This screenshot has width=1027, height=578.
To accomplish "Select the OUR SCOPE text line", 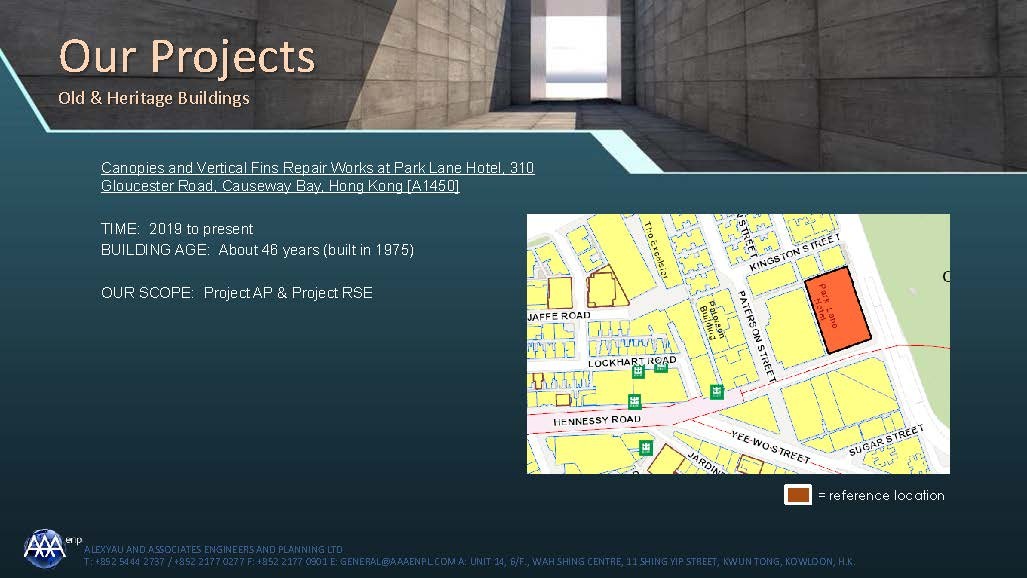I will click(x=236, y=293).
